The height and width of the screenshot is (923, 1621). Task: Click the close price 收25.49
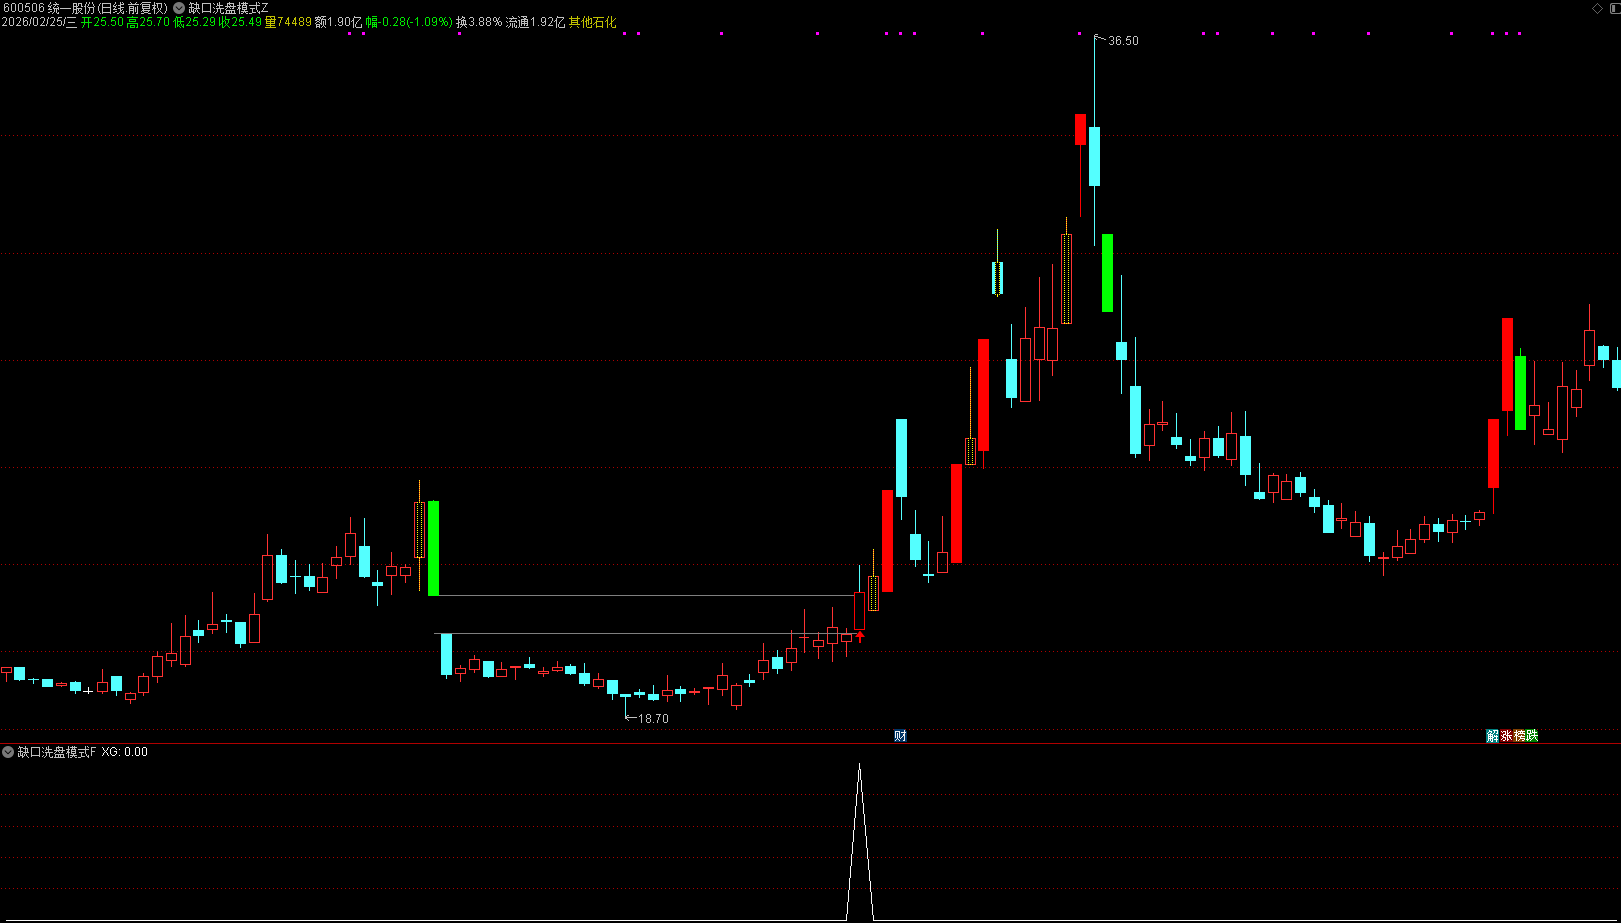coord(240,22)
